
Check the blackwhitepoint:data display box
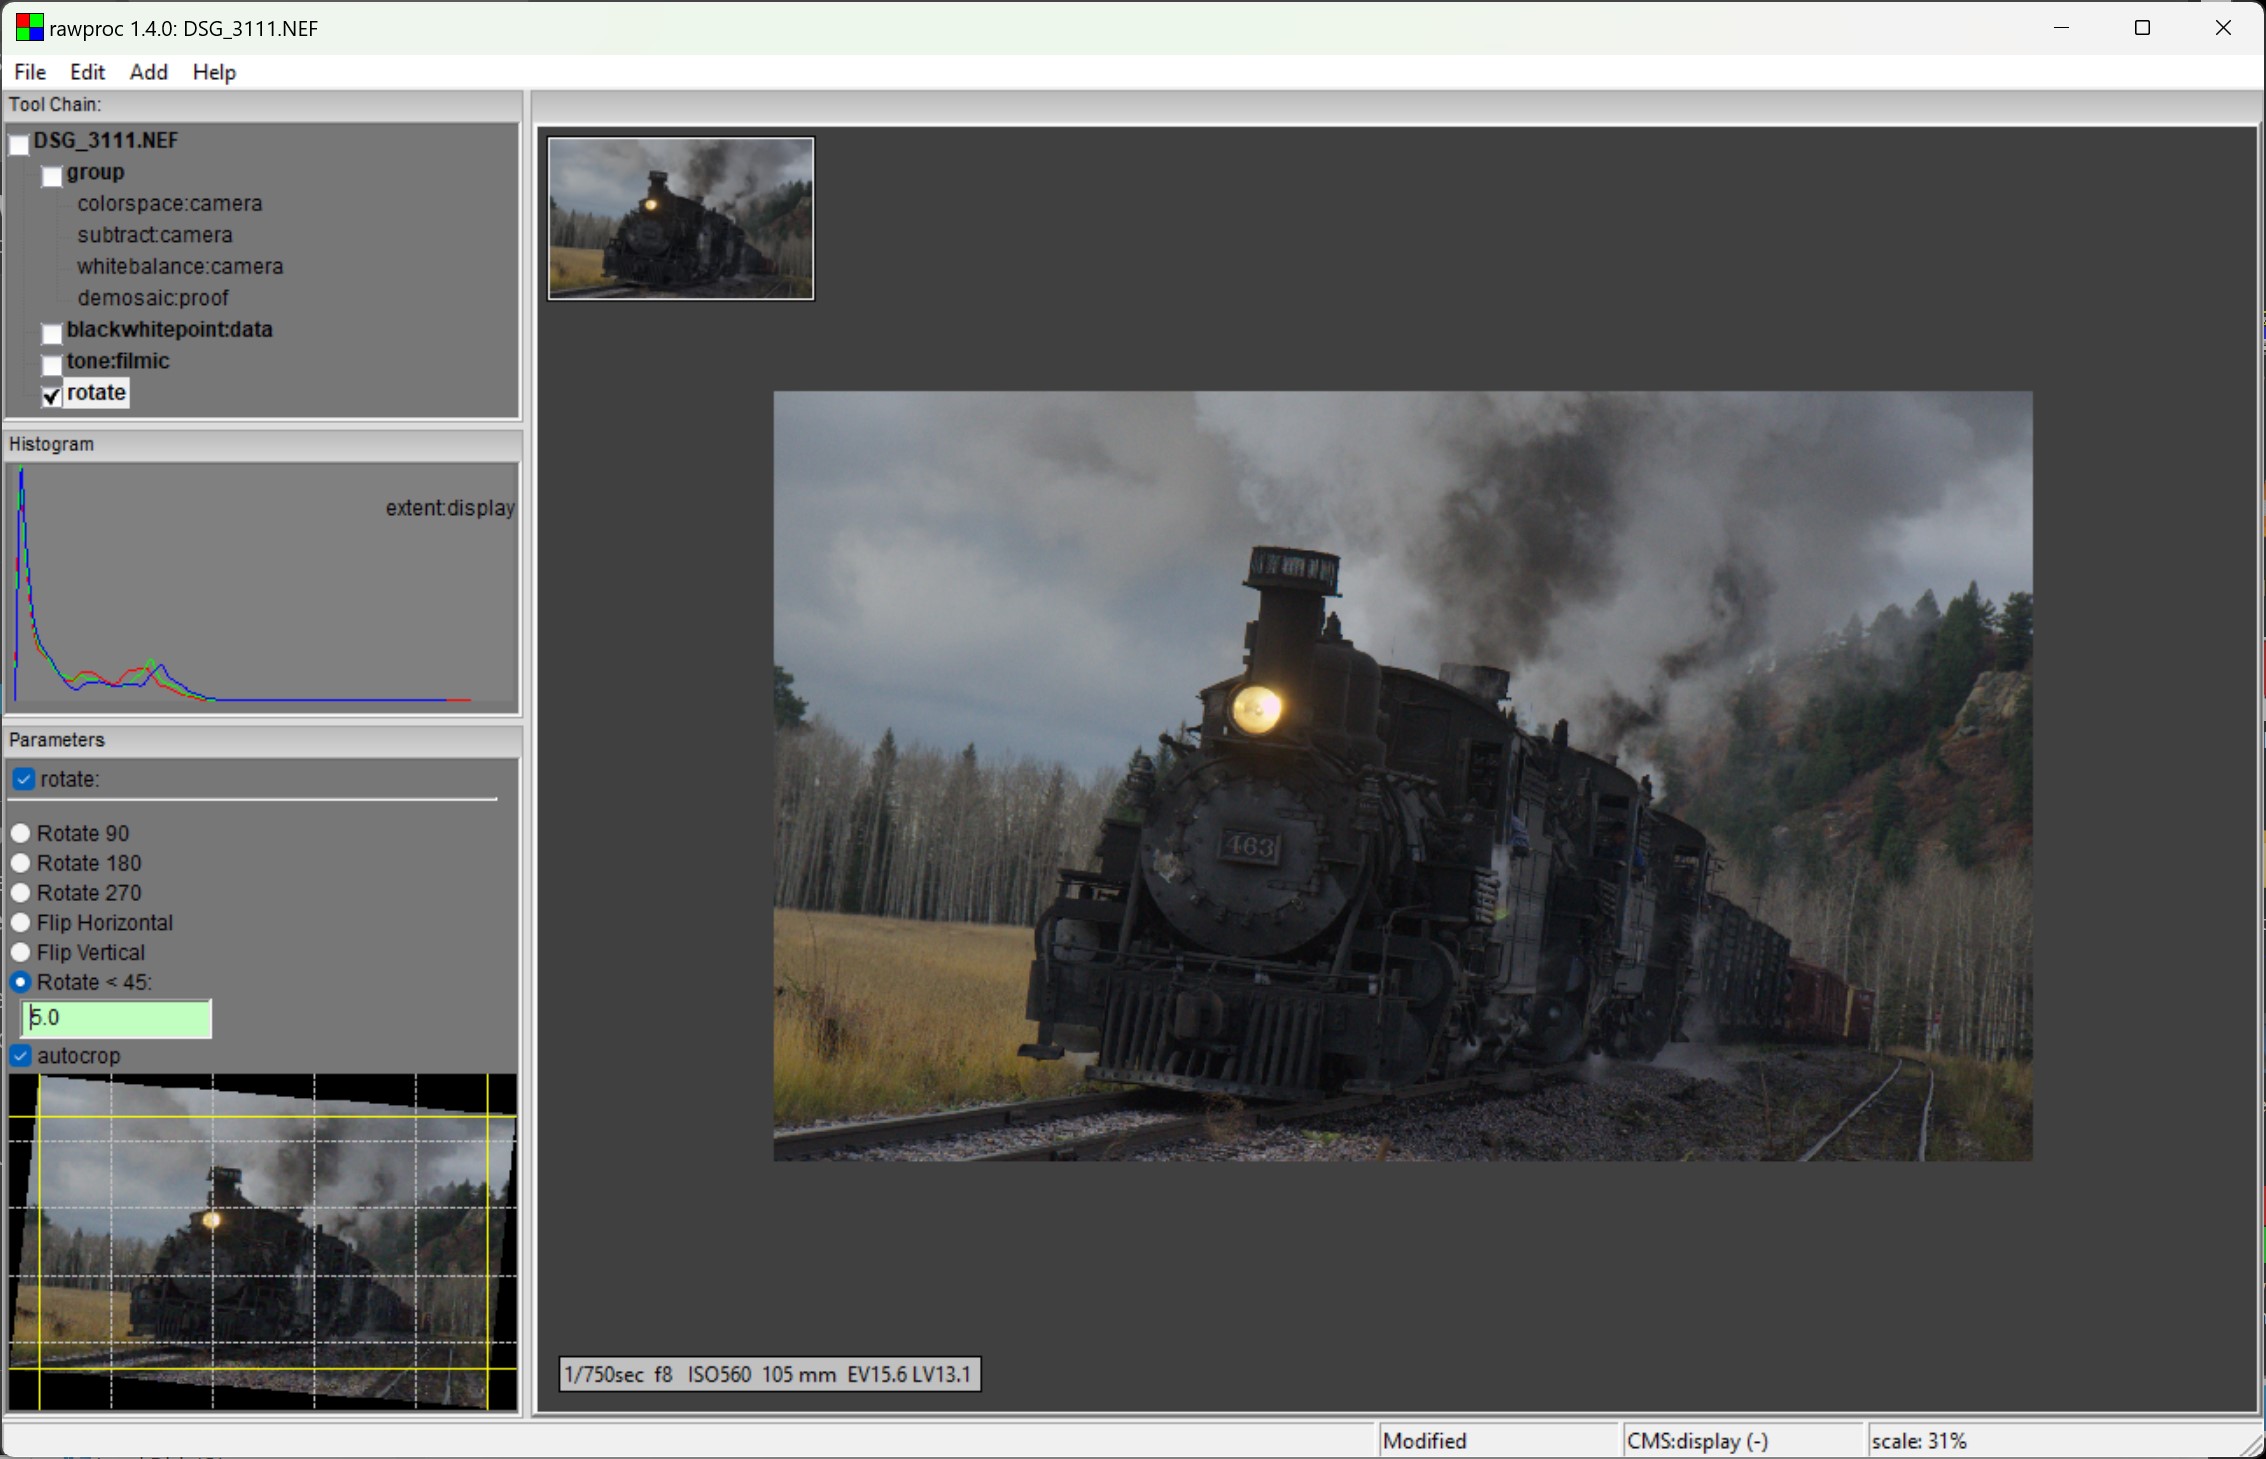[52, 334]
